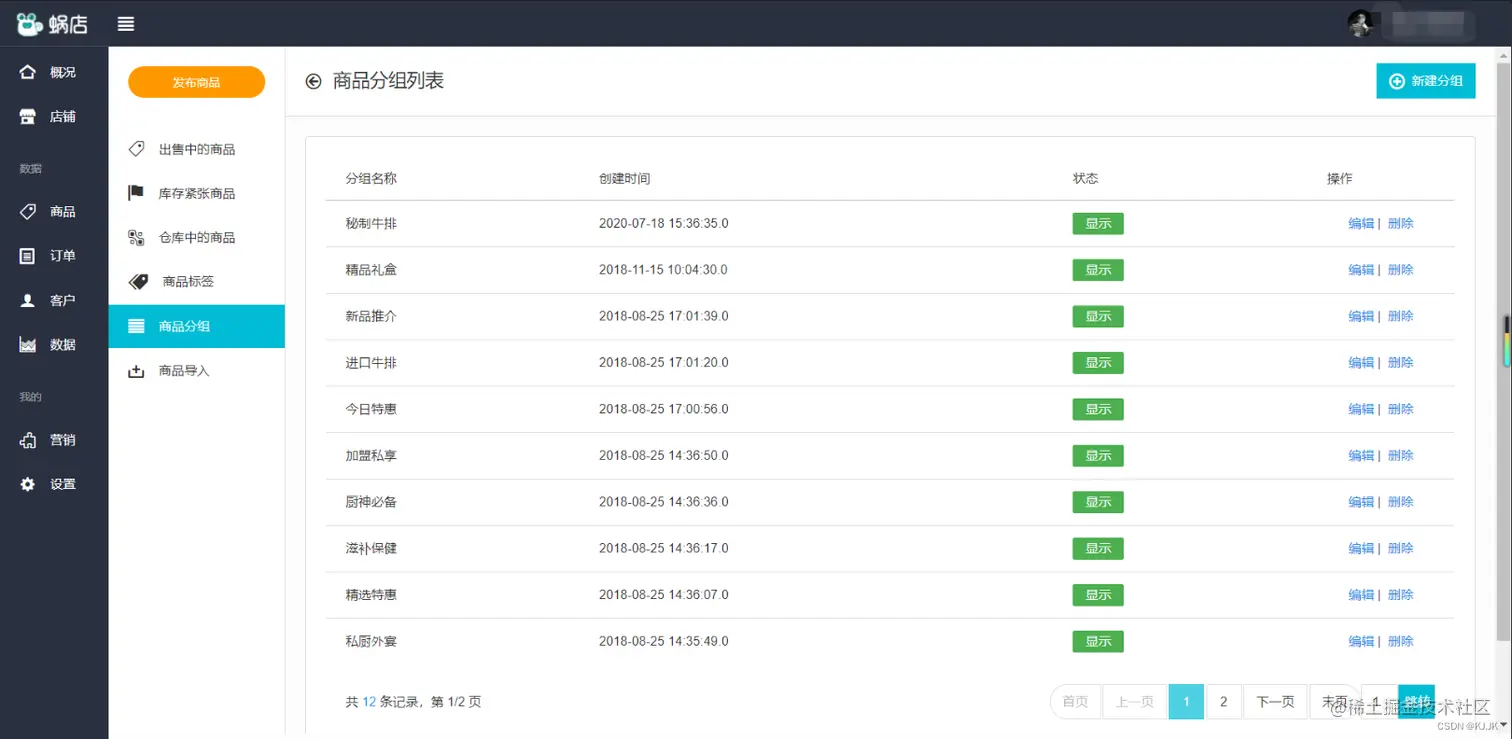This screenshot has width=1512, height=739.
Task: Open the 店铺 menu item
Action: click(54, 116)
